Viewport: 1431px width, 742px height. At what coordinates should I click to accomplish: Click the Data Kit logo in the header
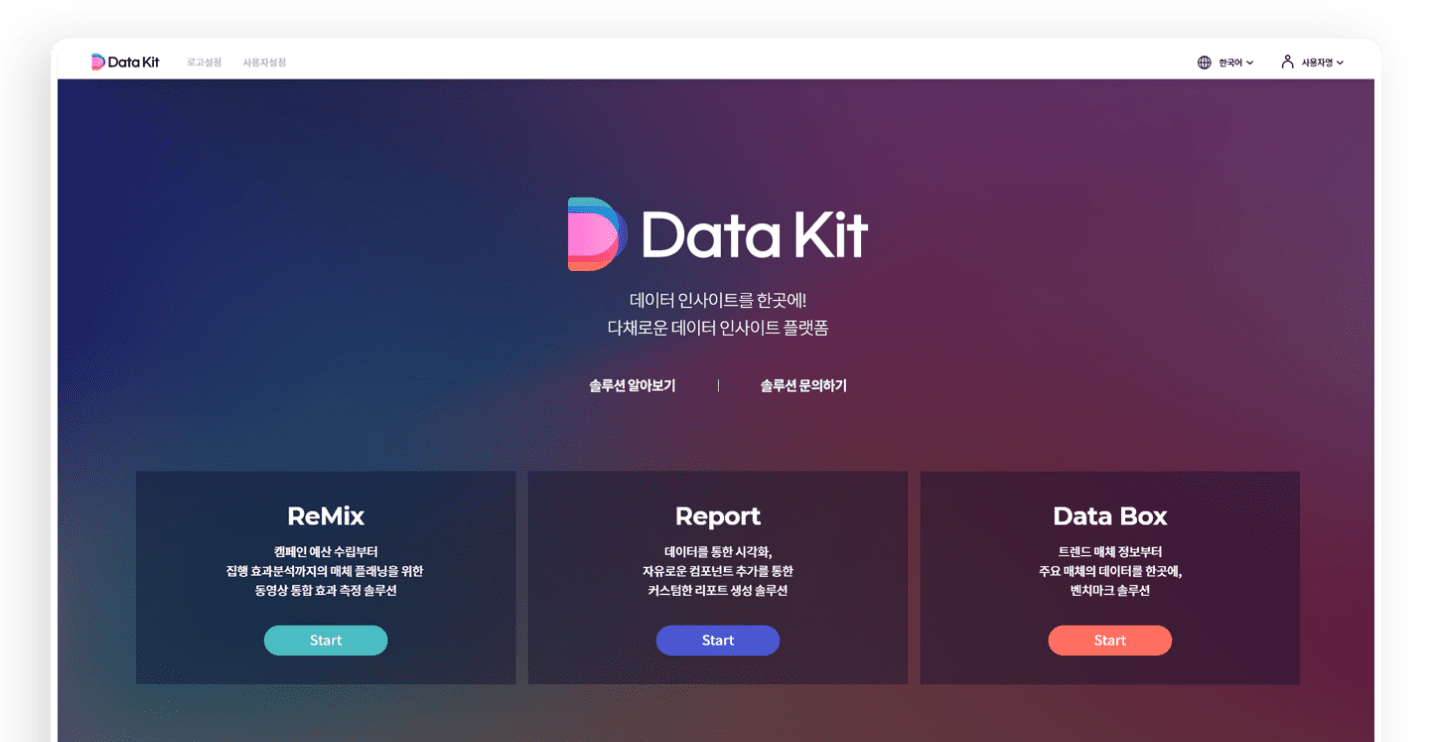coord(124,61)
